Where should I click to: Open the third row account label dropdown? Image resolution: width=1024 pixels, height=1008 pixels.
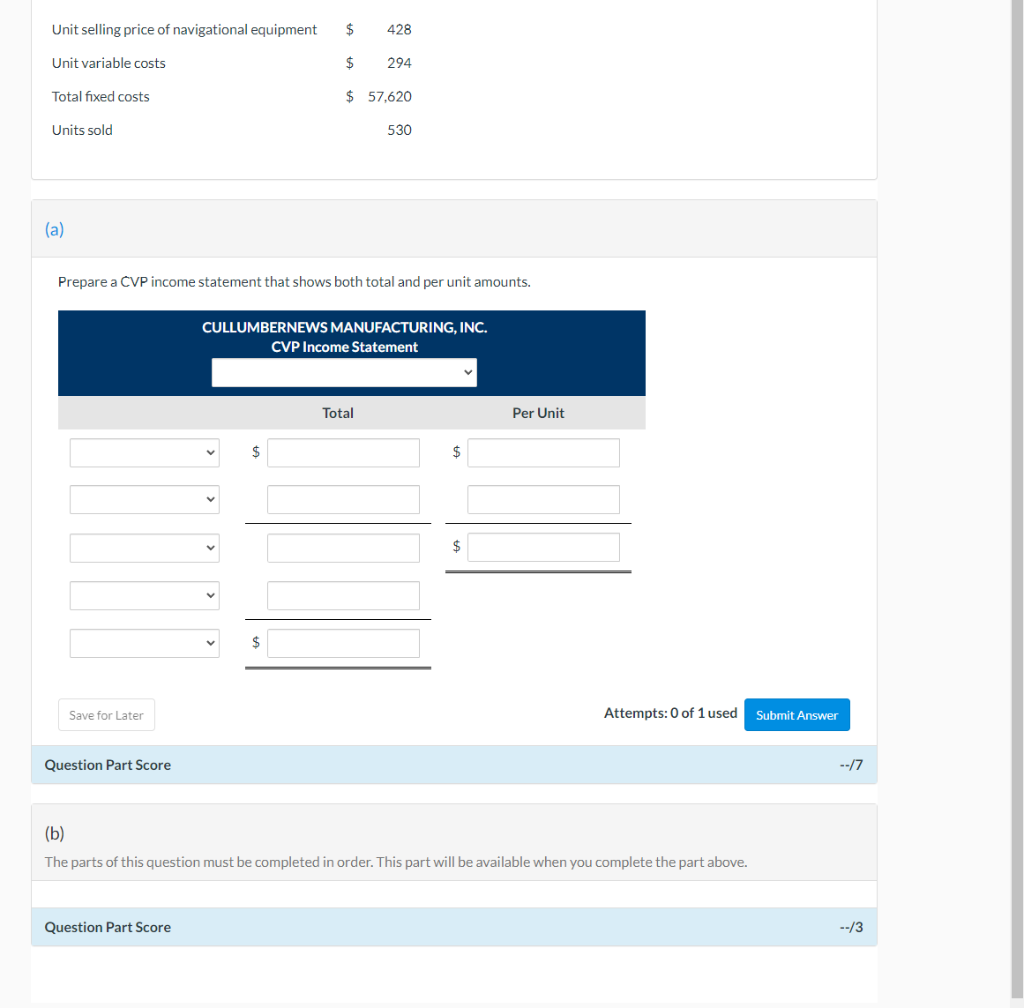[144, 547]
